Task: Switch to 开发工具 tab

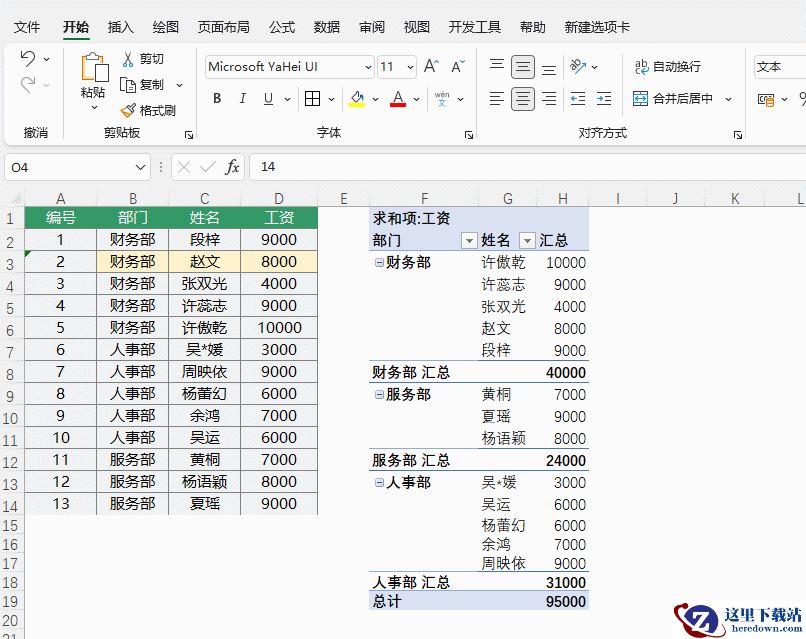Action: click(x=474, y=27)
